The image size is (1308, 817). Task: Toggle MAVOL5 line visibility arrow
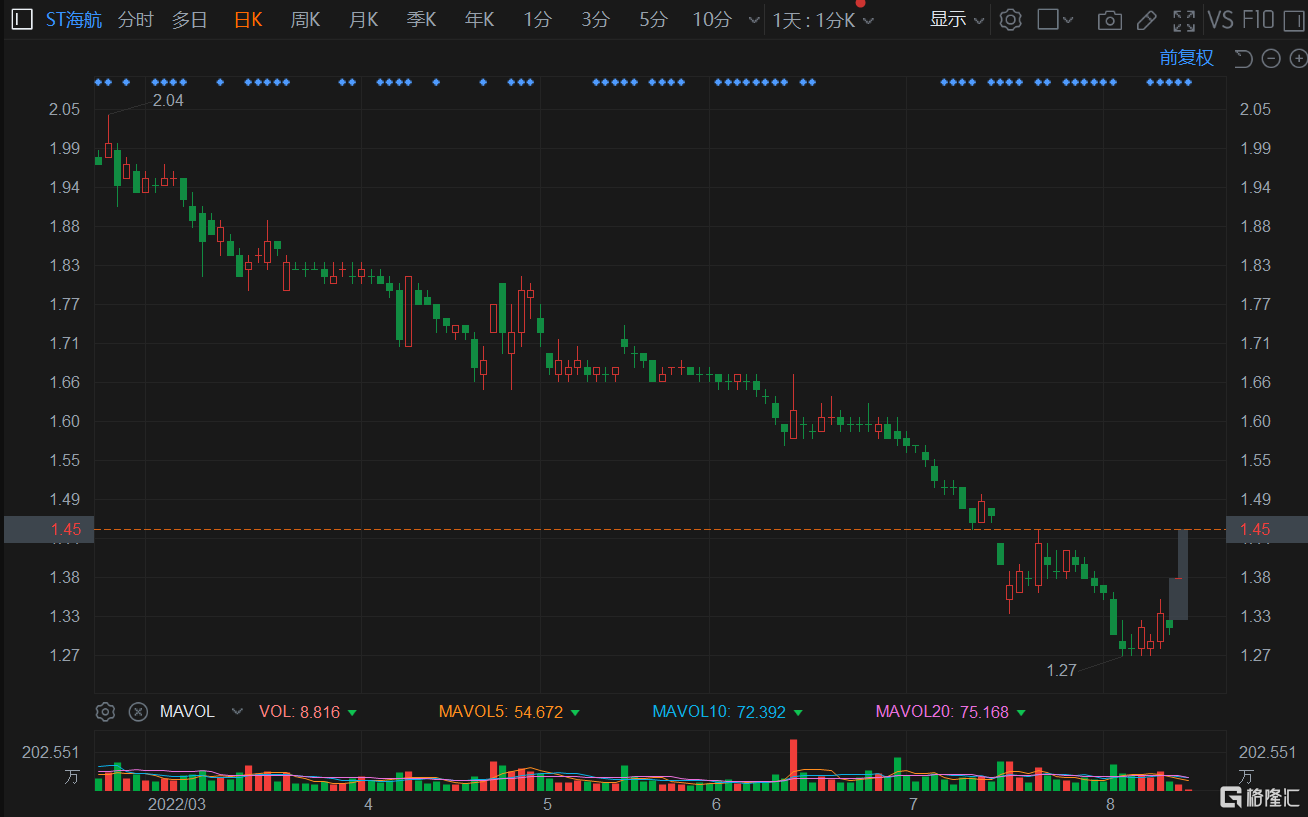pyautogui.click(x=574, y=713)
